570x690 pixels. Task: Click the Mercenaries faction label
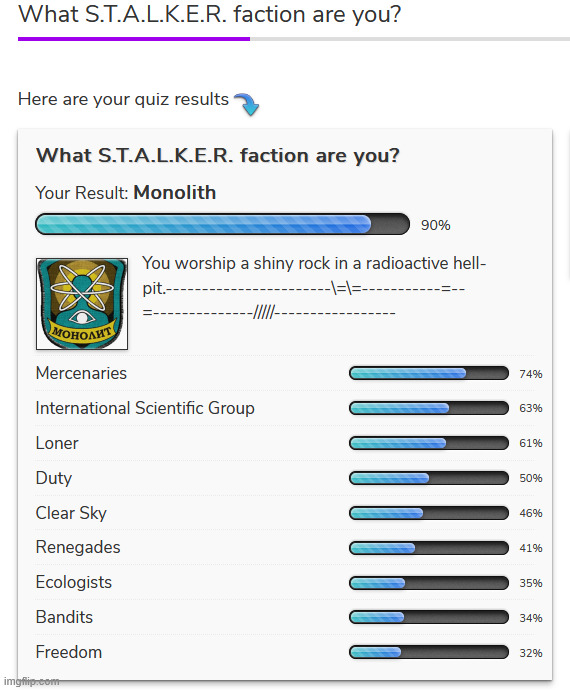tap(81, 373)
